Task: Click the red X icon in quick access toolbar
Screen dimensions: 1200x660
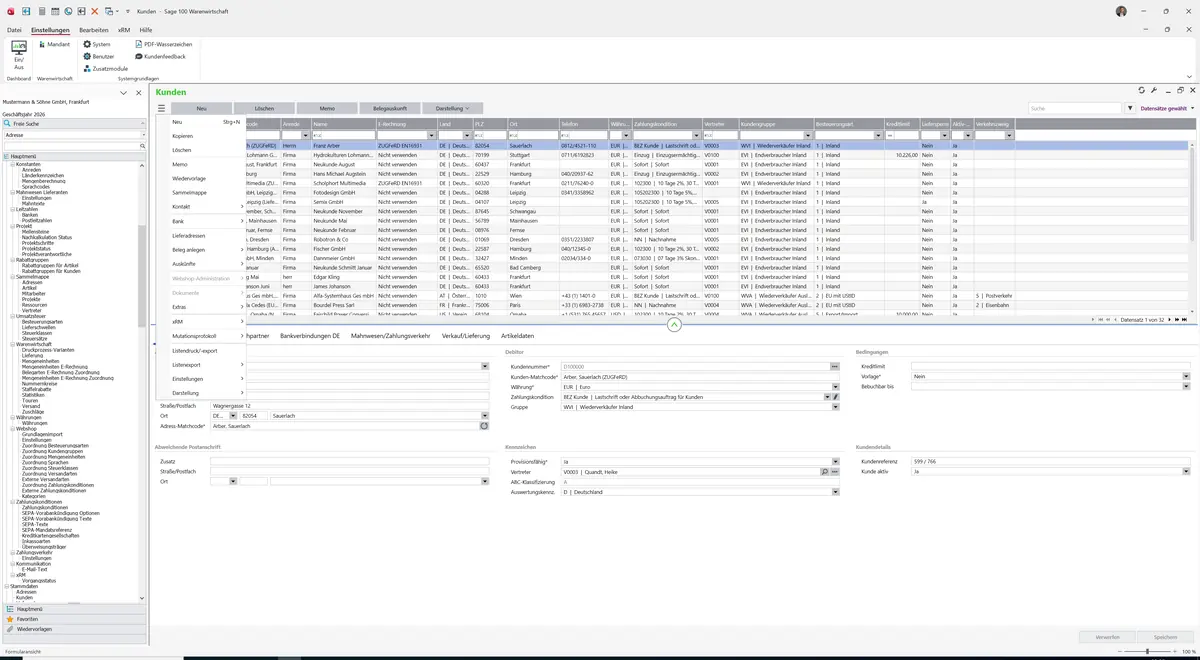Action: [95, 11]
